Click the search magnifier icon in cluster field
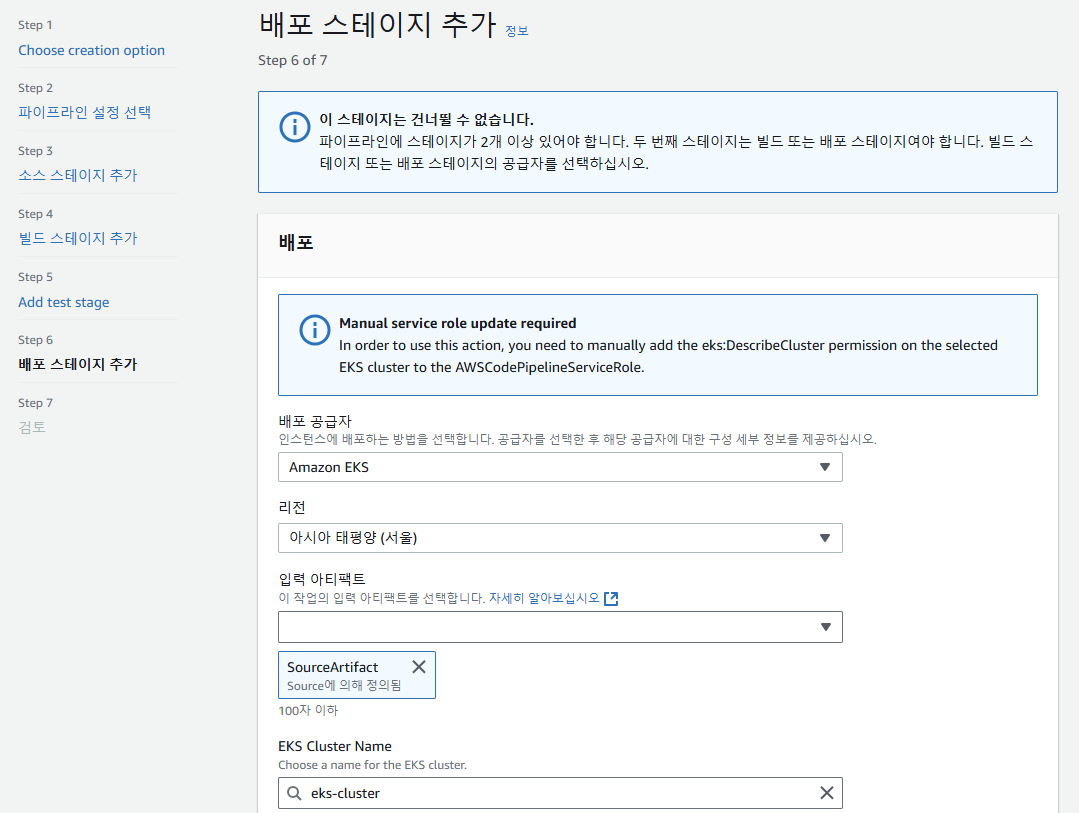 tap(294, 793)
